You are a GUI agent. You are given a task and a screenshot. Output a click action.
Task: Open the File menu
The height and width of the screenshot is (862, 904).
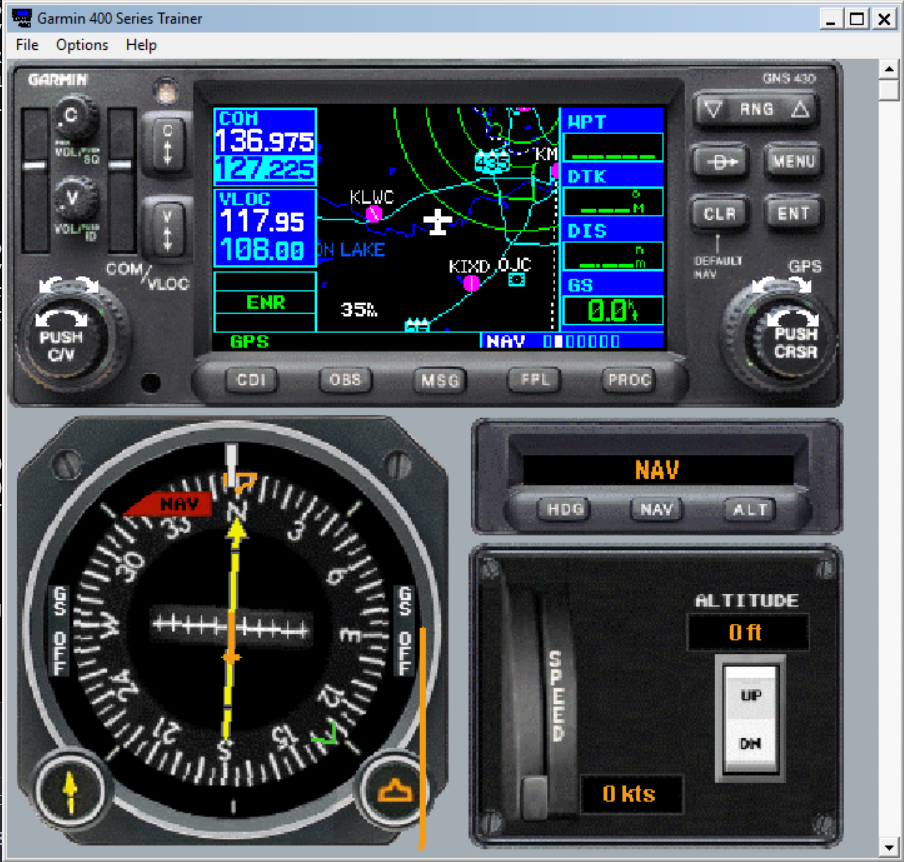27,45
